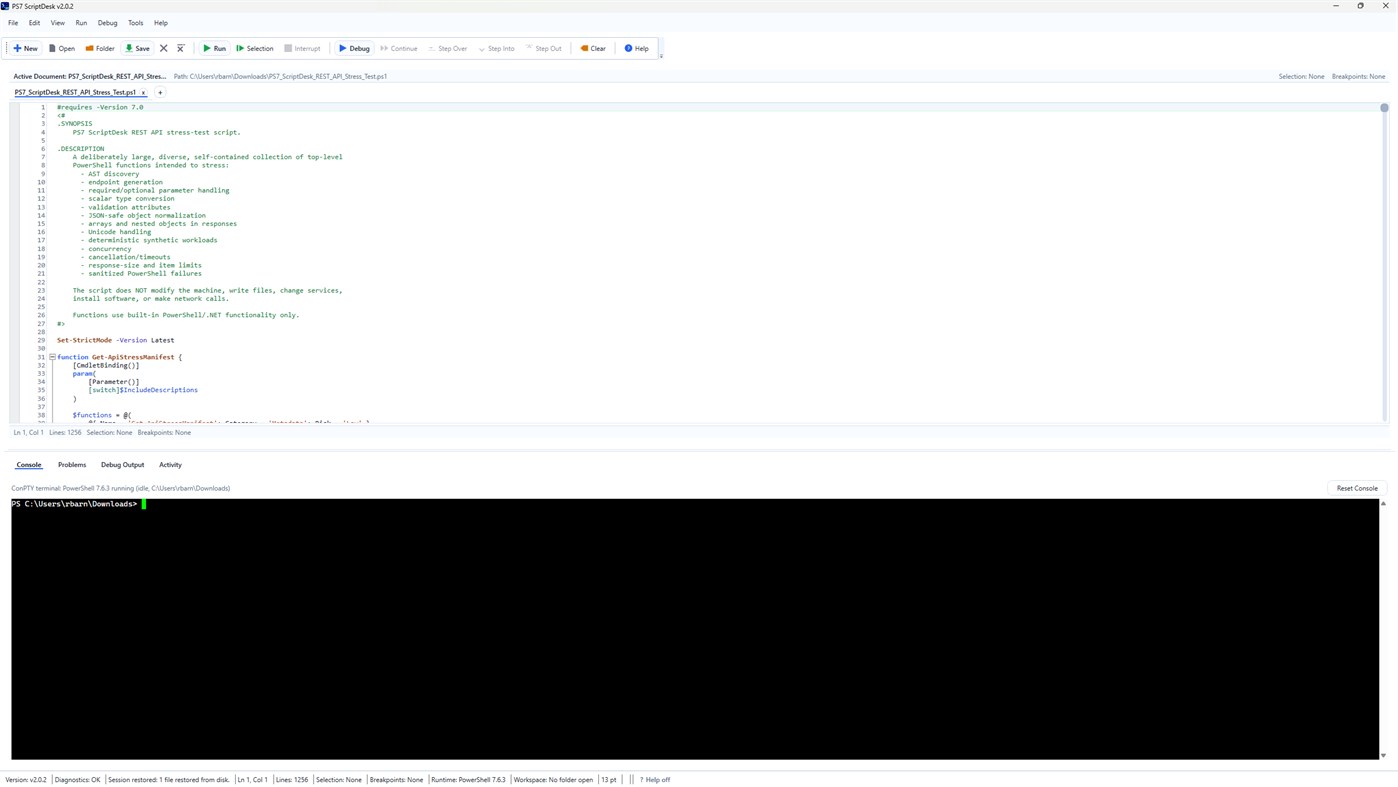This screenshot has width=1398, height=787.
Task: Open the Tools menu
Action: (135, 23)
